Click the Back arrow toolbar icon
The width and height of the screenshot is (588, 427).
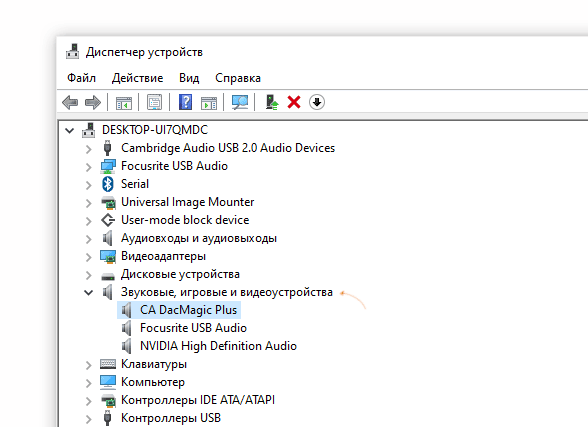70,102
